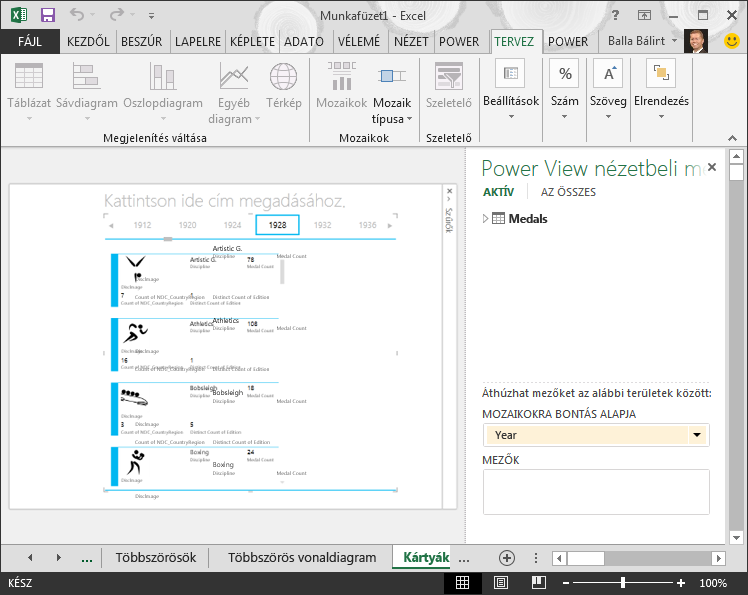Open Beállítások card style options
The height and width of the screenshot is (595, 748).
[x=511, y=90]
